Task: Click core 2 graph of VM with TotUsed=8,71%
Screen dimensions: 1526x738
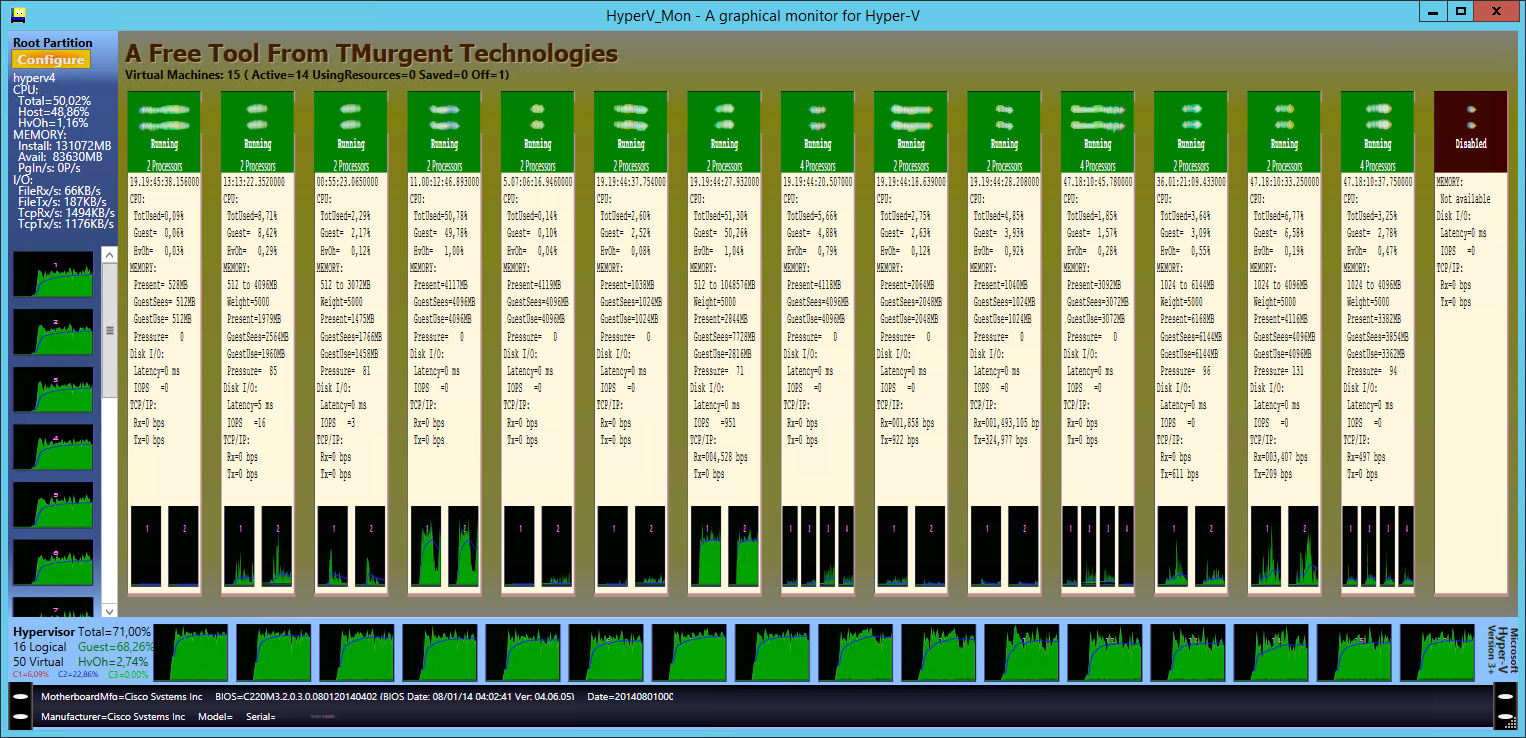Action: coord(277,546)
